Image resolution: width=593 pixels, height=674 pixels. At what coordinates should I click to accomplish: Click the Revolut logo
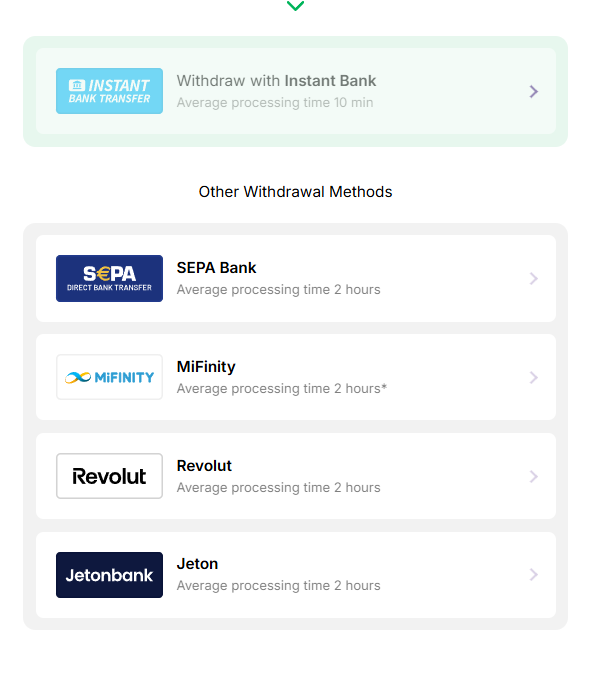click(109, 476)
